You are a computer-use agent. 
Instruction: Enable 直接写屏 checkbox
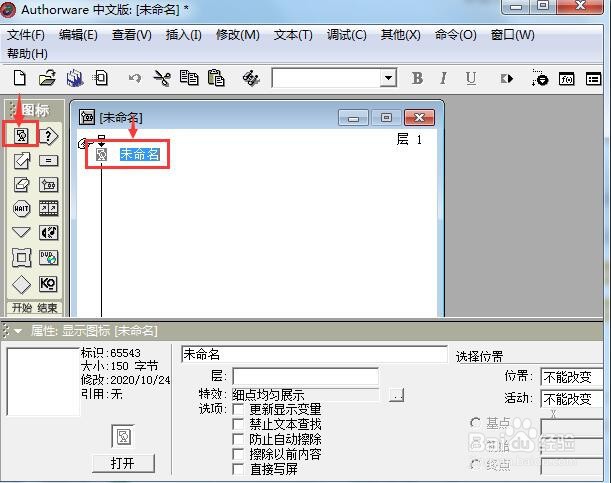[238, 469]
